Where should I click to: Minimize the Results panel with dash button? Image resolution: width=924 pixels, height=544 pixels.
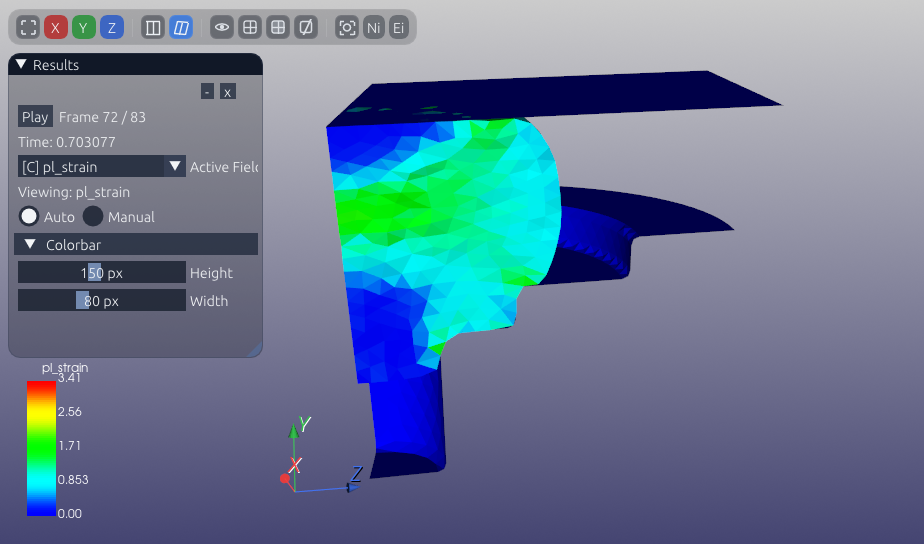pos(207,91)
